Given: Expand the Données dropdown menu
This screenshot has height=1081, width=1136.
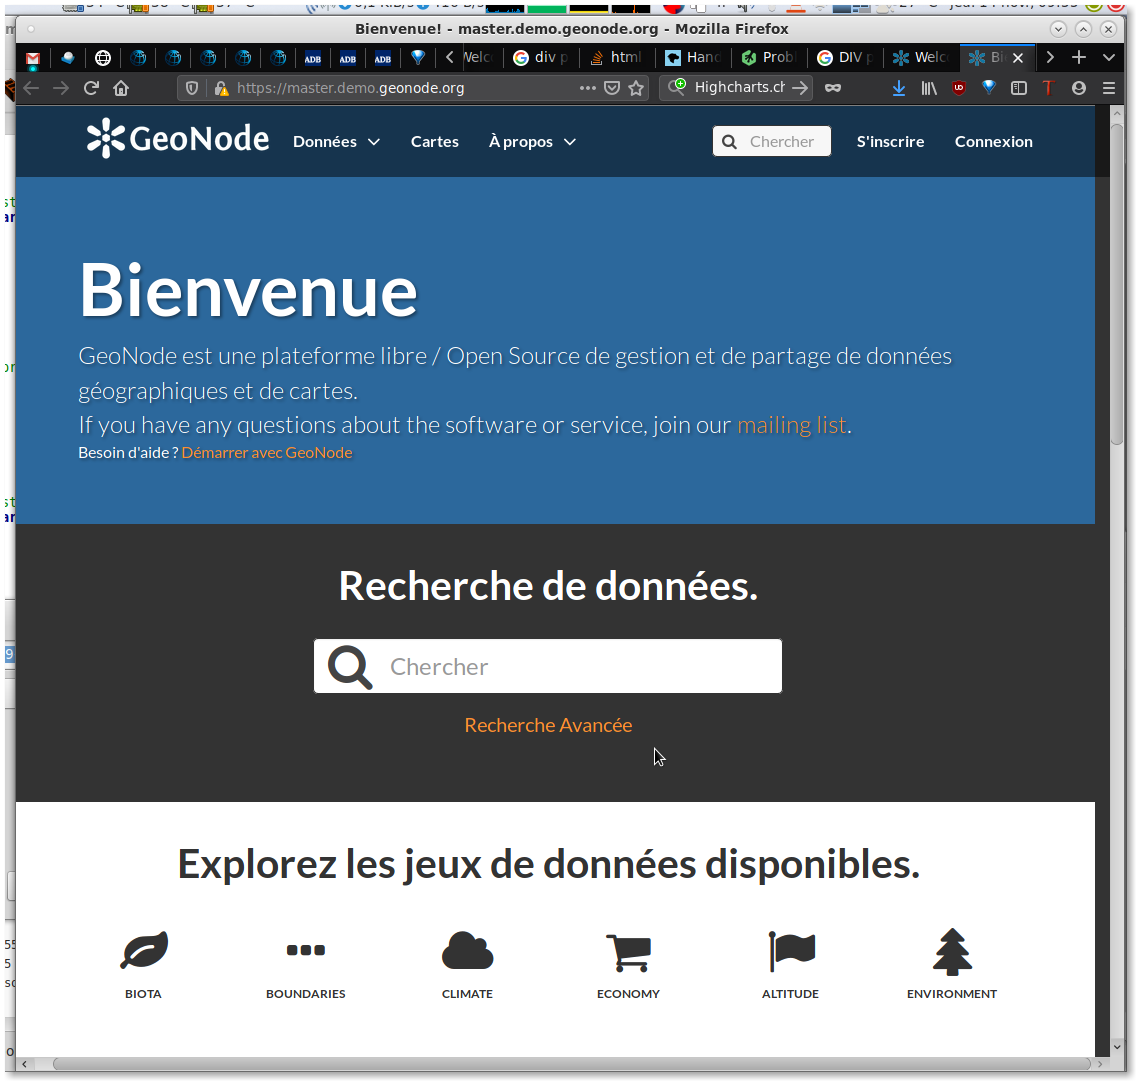Looking at the screenshot, I should click(336, 142).
